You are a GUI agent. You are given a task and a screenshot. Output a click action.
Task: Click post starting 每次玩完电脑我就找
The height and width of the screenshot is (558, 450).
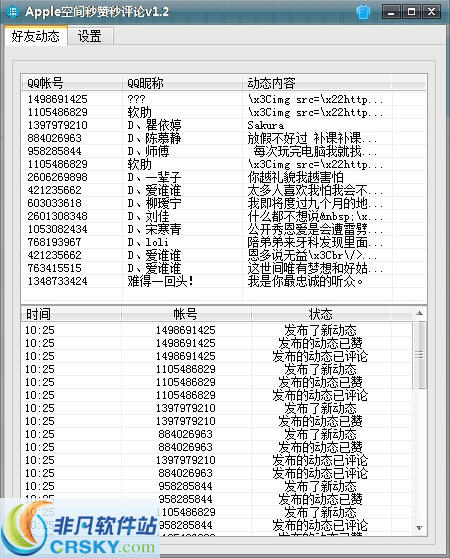click(x=315, y=151)
